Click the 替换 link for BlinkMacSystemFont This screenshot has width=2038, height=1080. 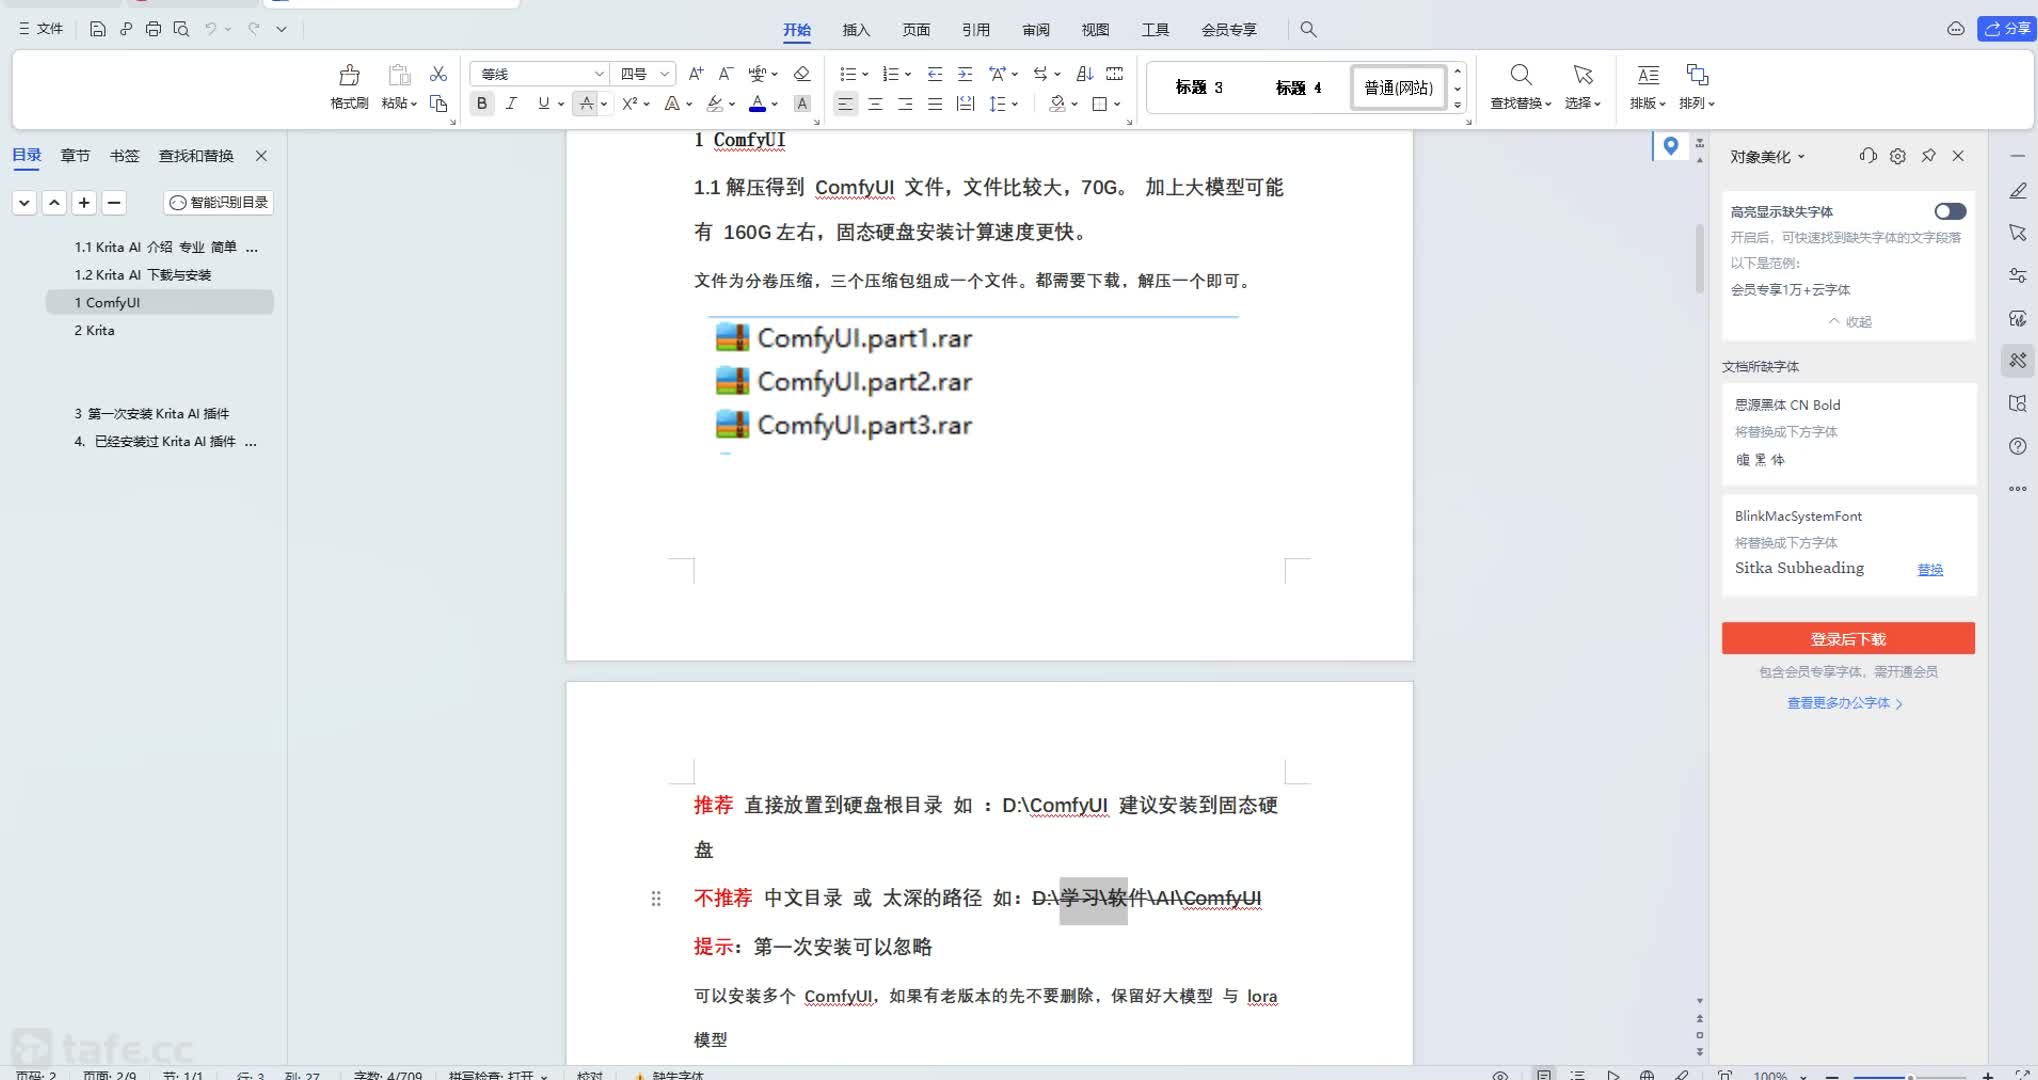(1930, 569)
